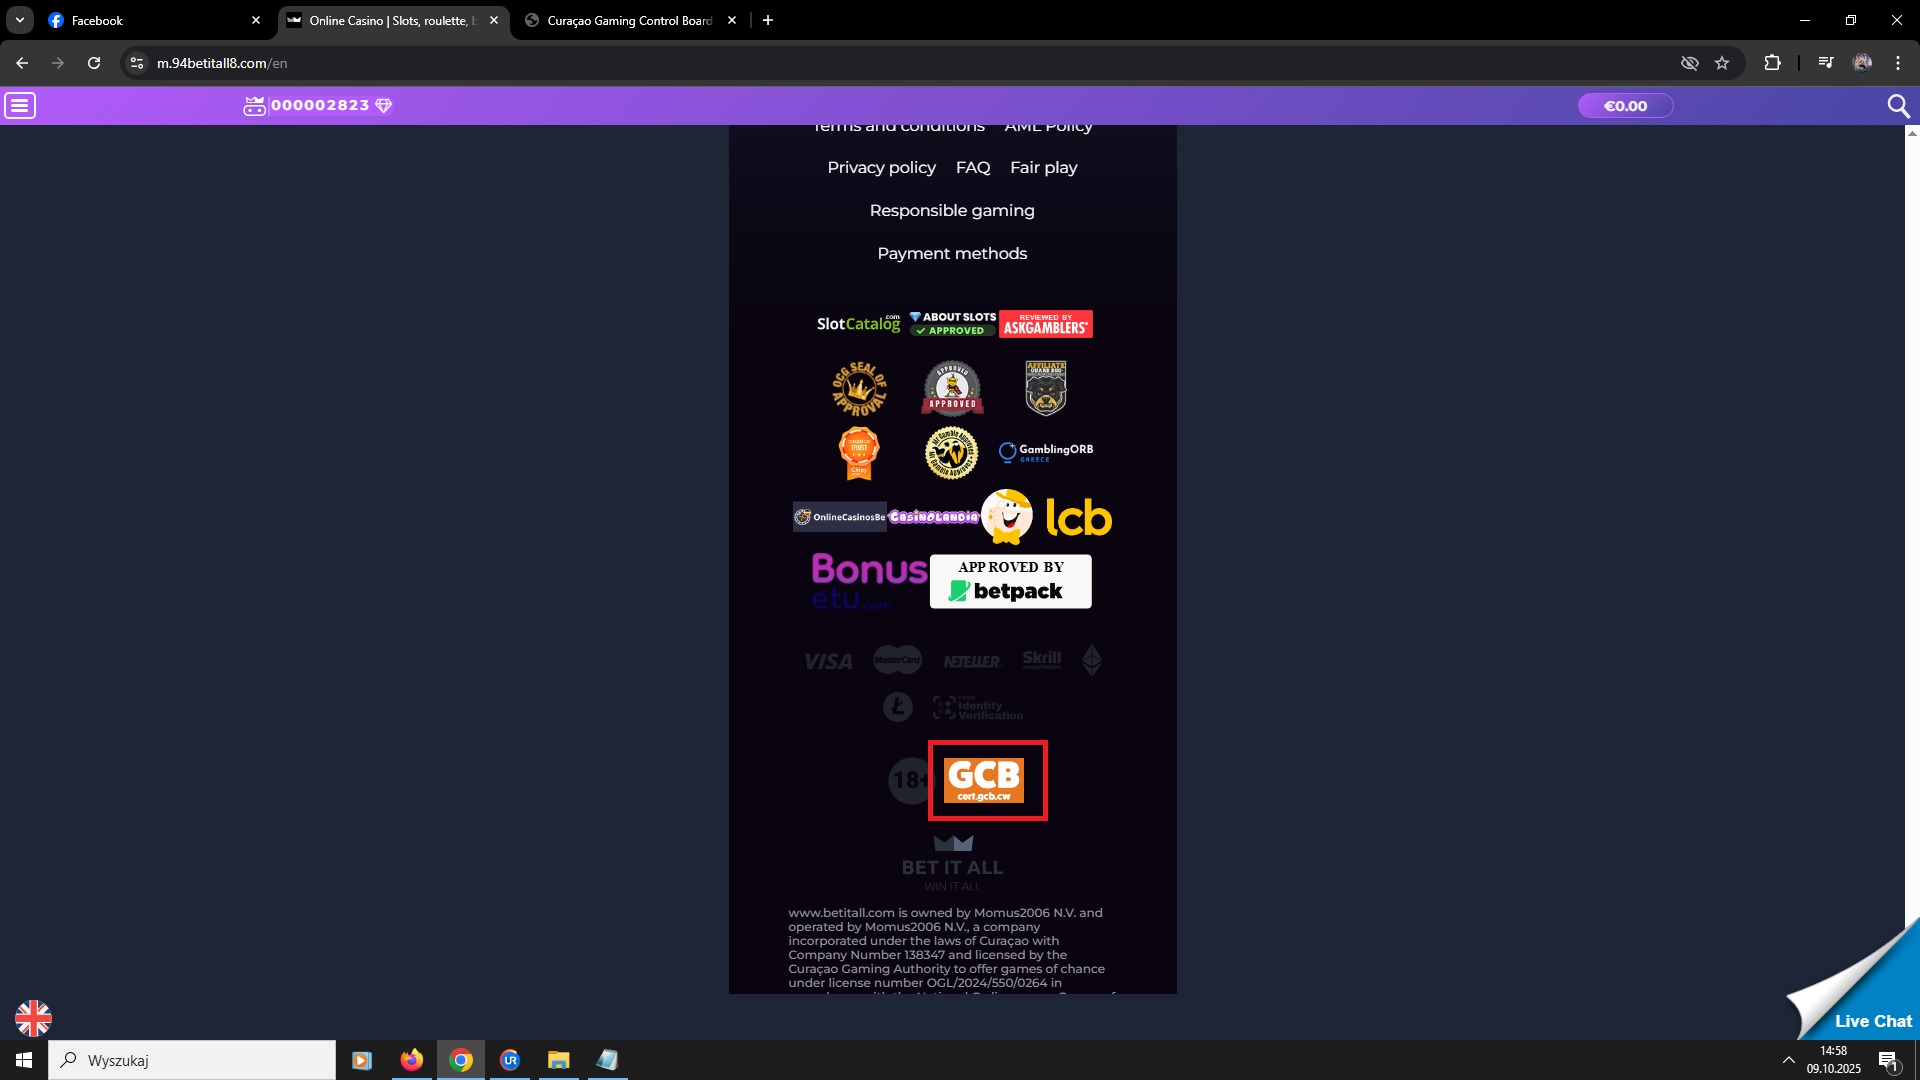Bookmark this page with the star icon
Image resolution: width=1920 pixels, height=1080 pixels.
pyautogui.click(x=1722, y=63)
